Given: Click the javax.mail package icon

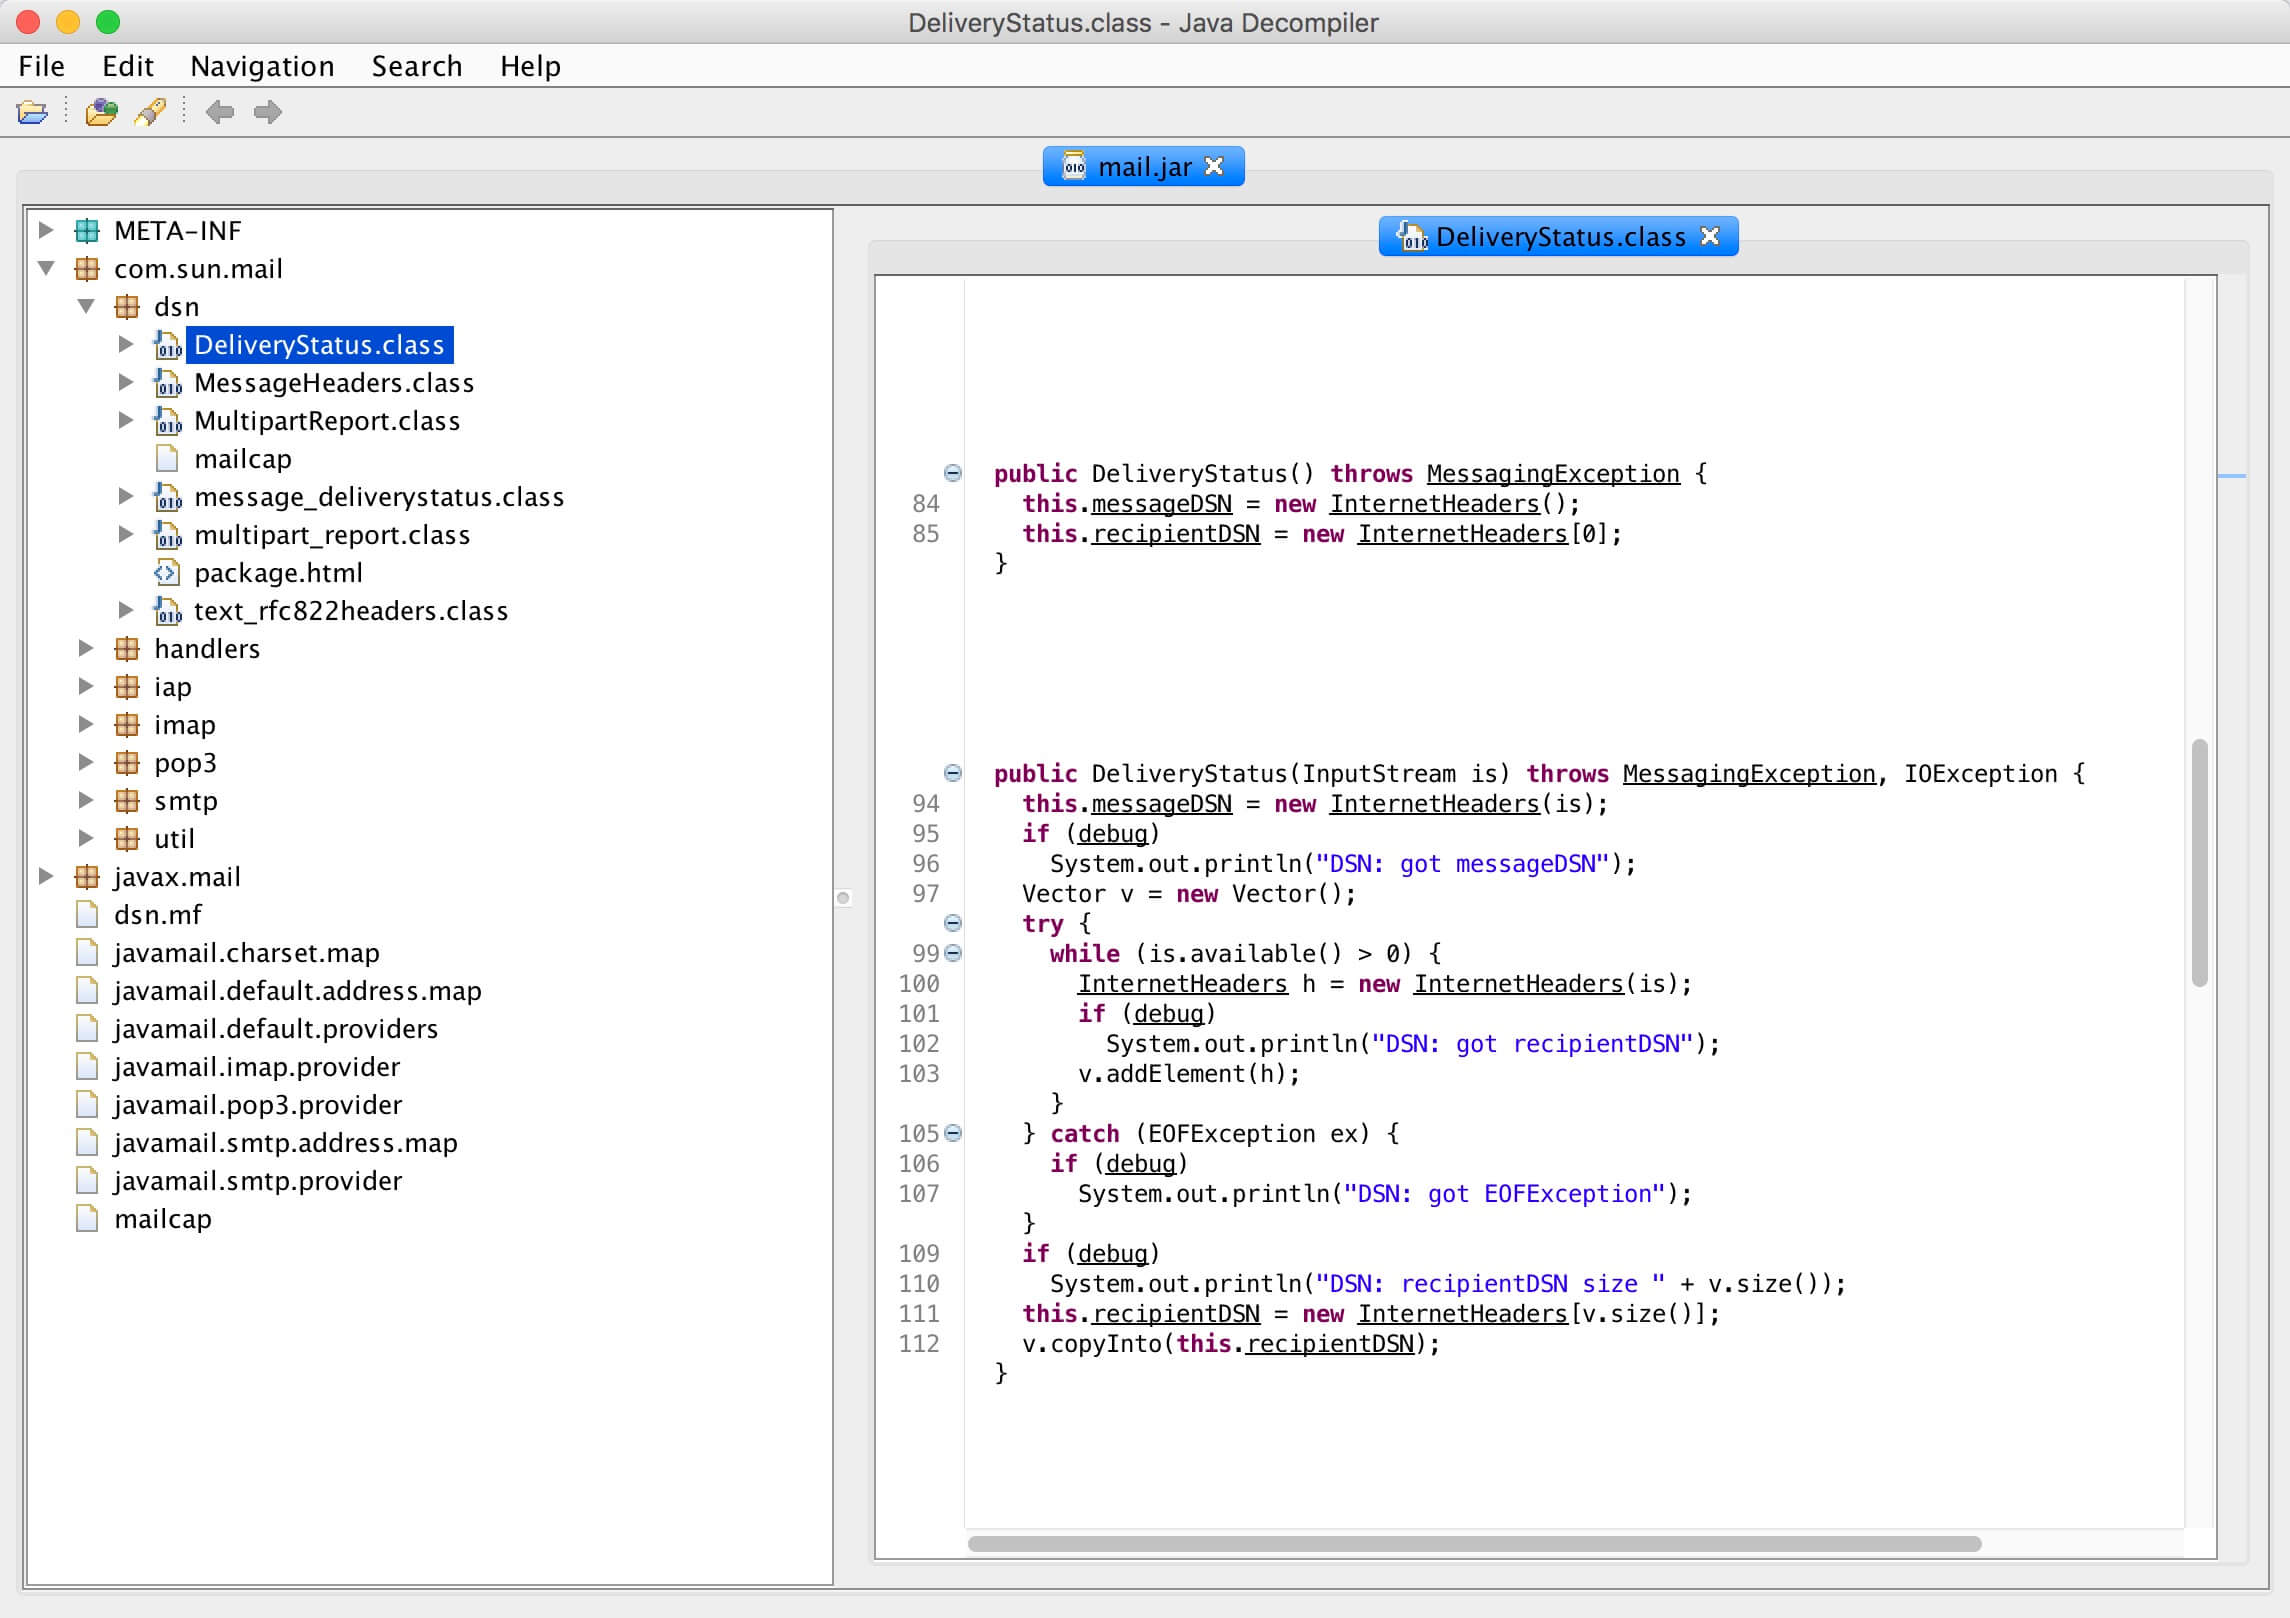Looking at the screenshot, I should (x=87, y=877).
